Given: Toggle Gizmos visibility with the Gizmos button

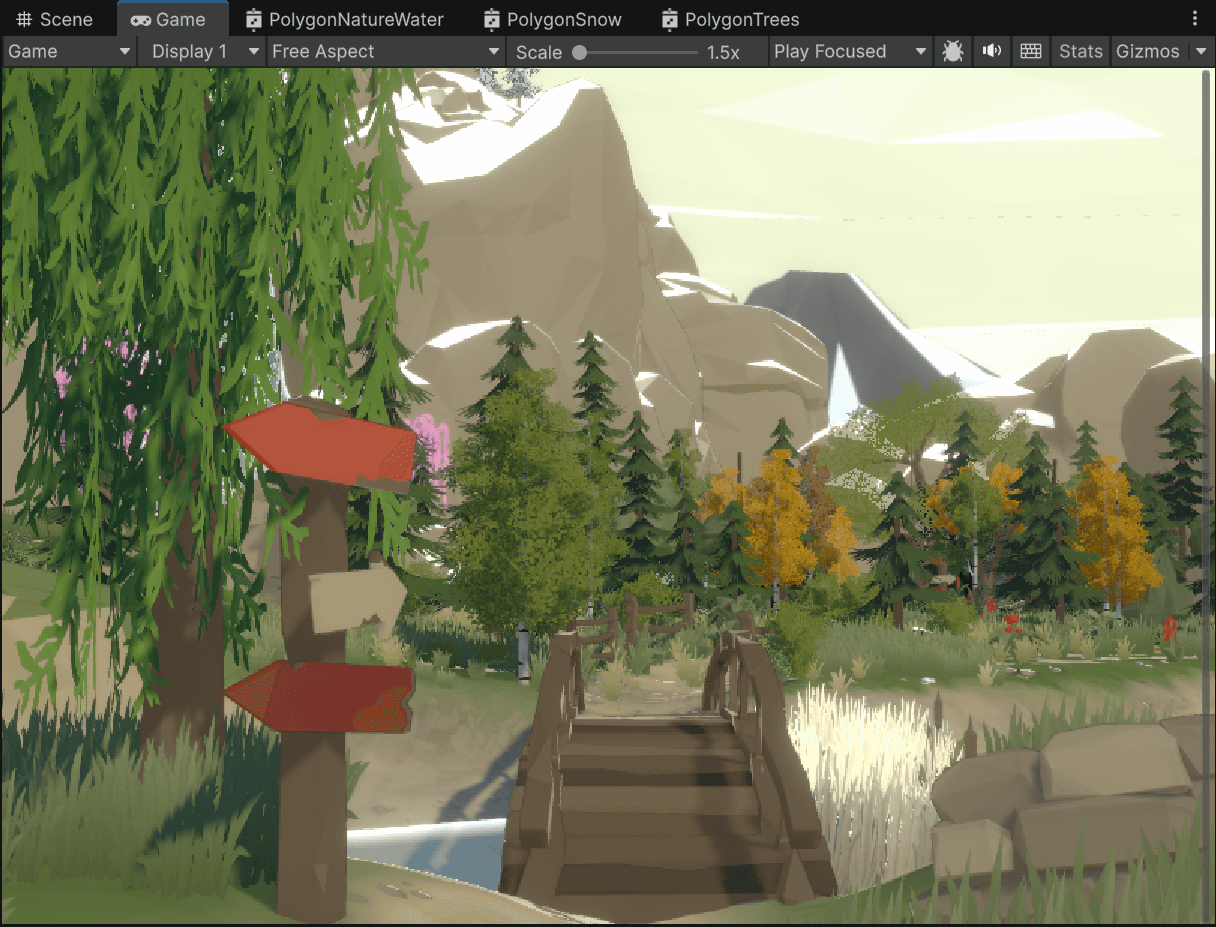Looking at the screenshot, I should coord(1148,51).
